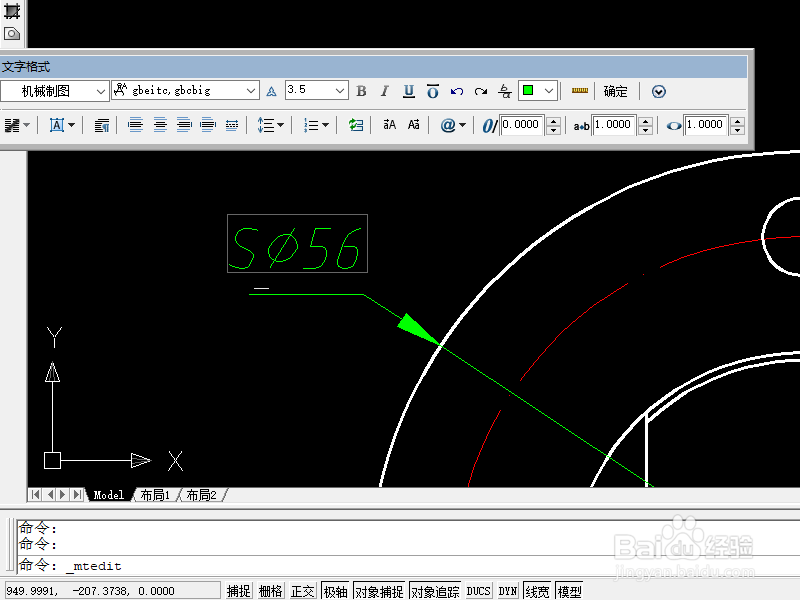This screenshot has width=800, height=600.
Task: Toggle 对象捕捉 object snap
Action: pyautogui.click(x=379, y=591)
